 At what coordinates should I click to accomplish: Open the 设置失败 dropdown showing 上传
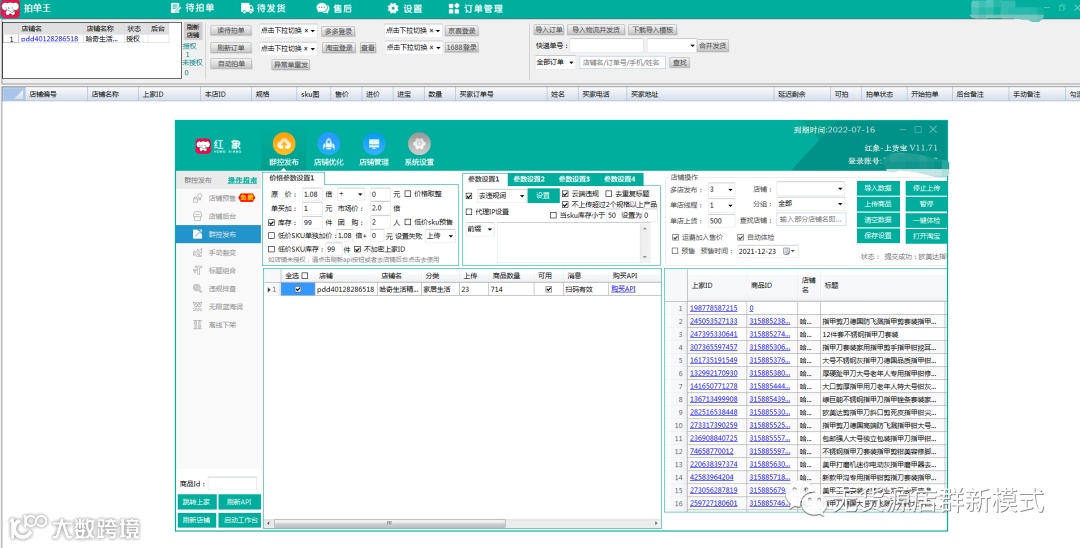(x=440, y=236)
